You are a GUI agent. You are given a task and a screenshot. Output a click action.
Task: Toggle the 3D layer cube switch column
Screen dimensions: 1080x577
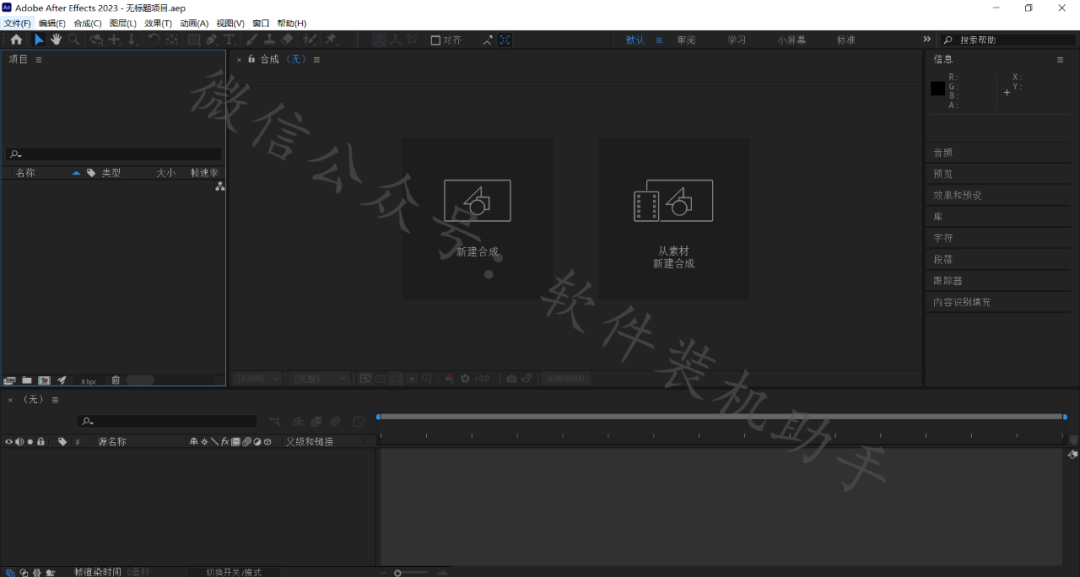pos(268,442)
